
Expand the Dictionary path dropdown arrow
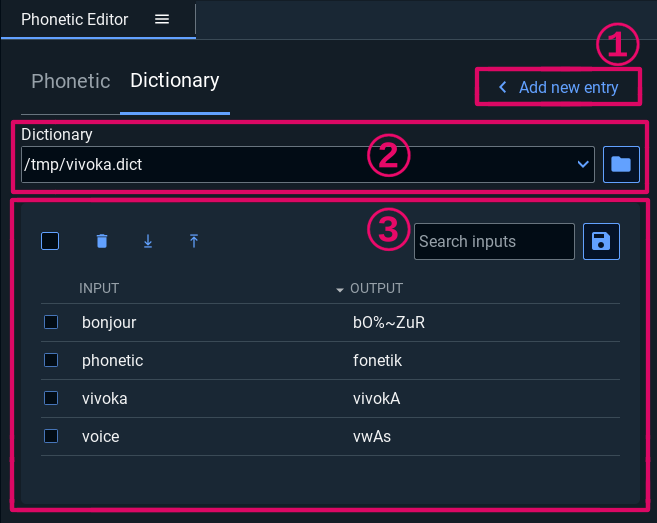(x=583, y=164)
